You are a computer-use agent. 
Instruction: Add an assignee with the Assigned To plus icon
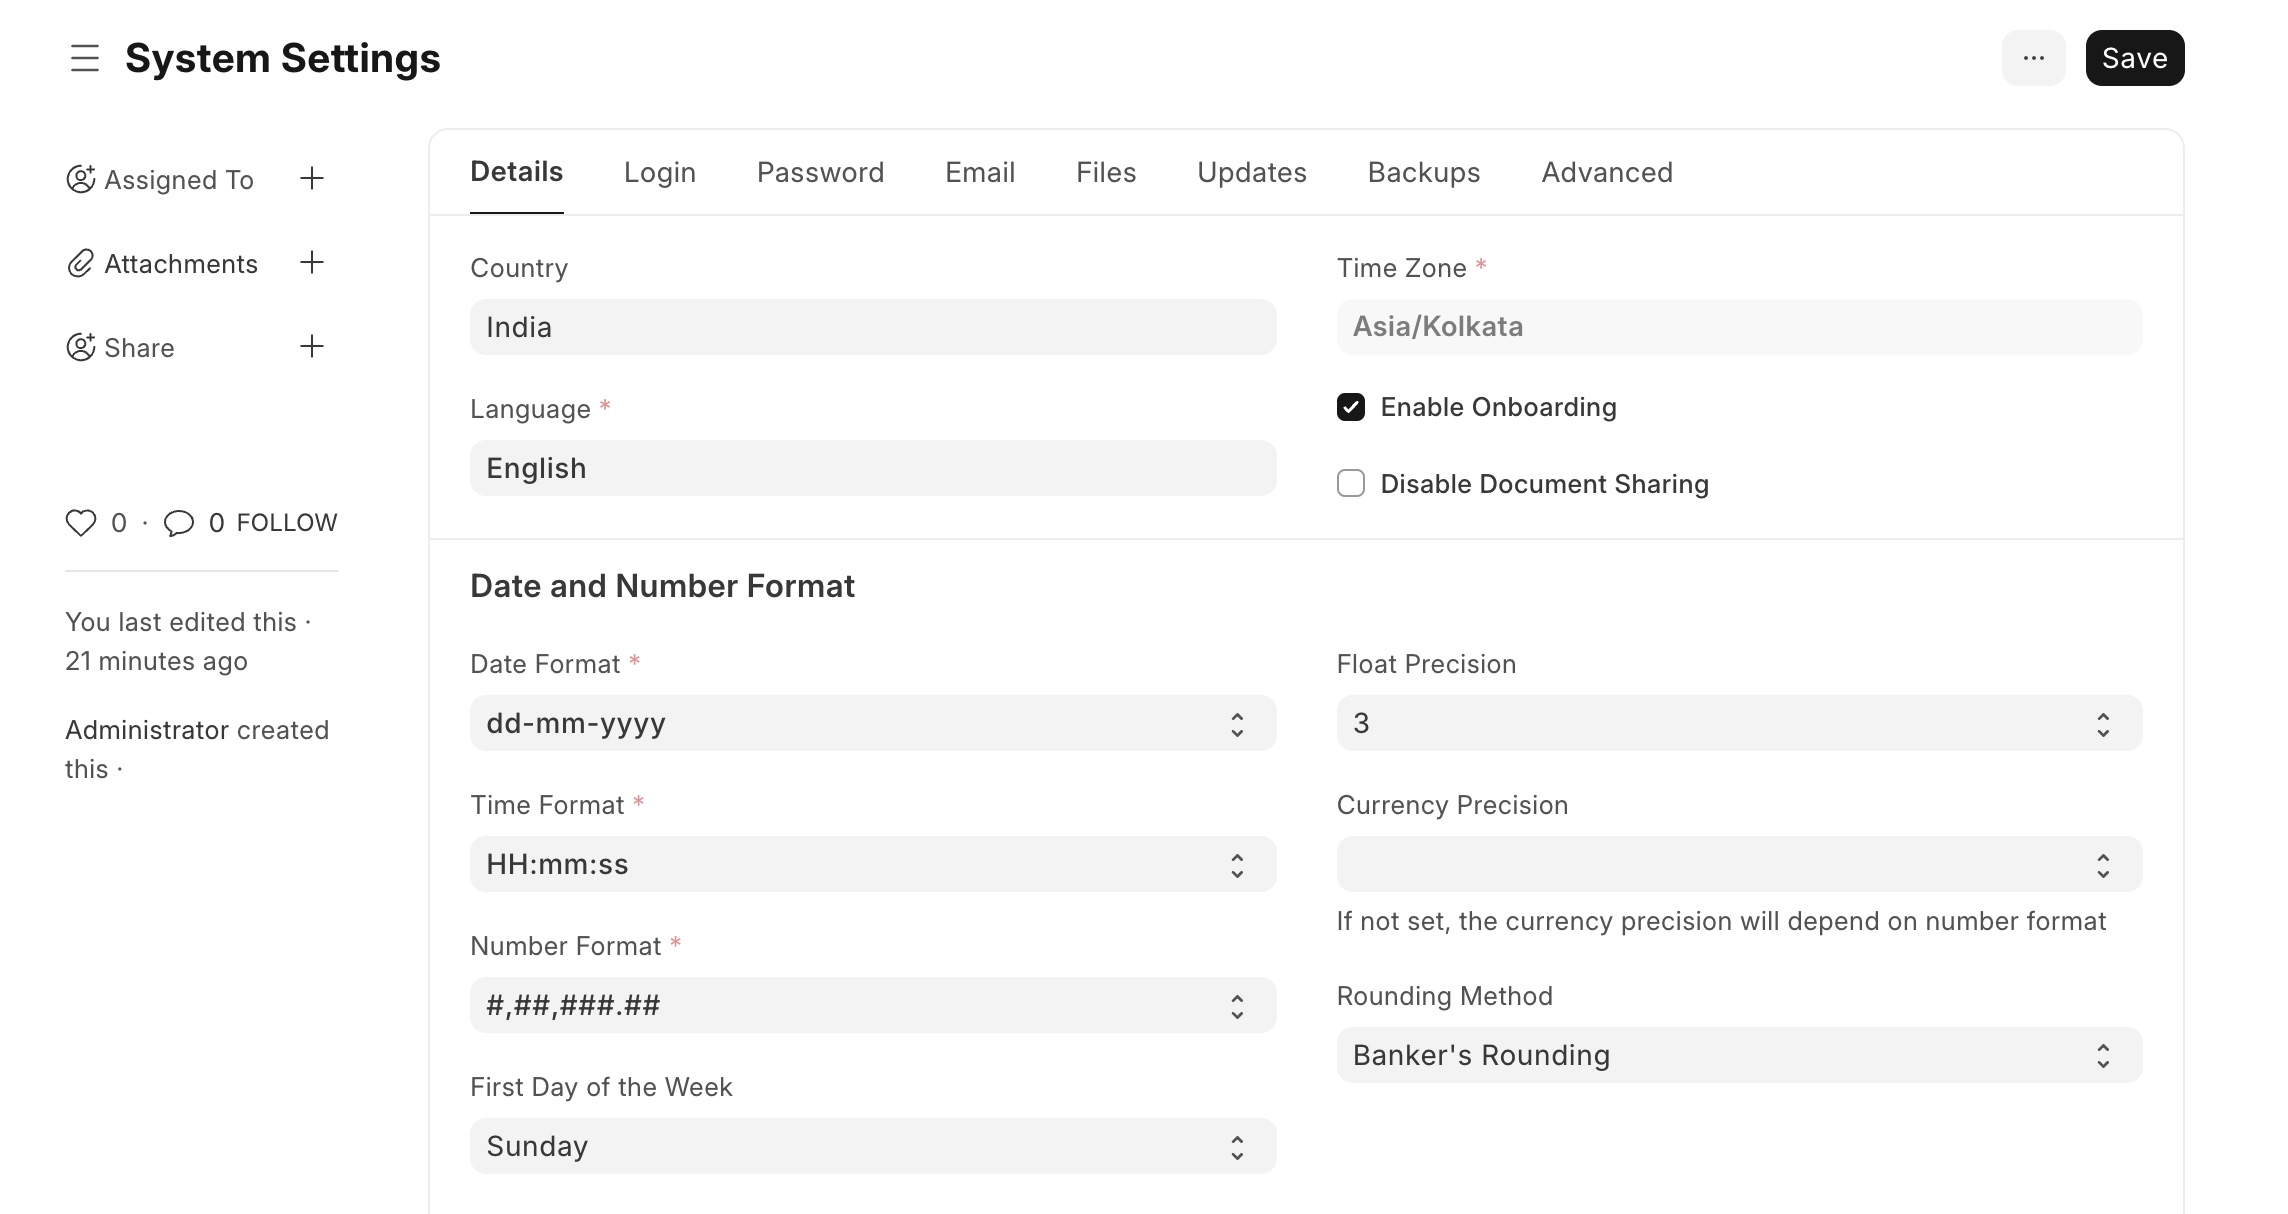point(312,178)
